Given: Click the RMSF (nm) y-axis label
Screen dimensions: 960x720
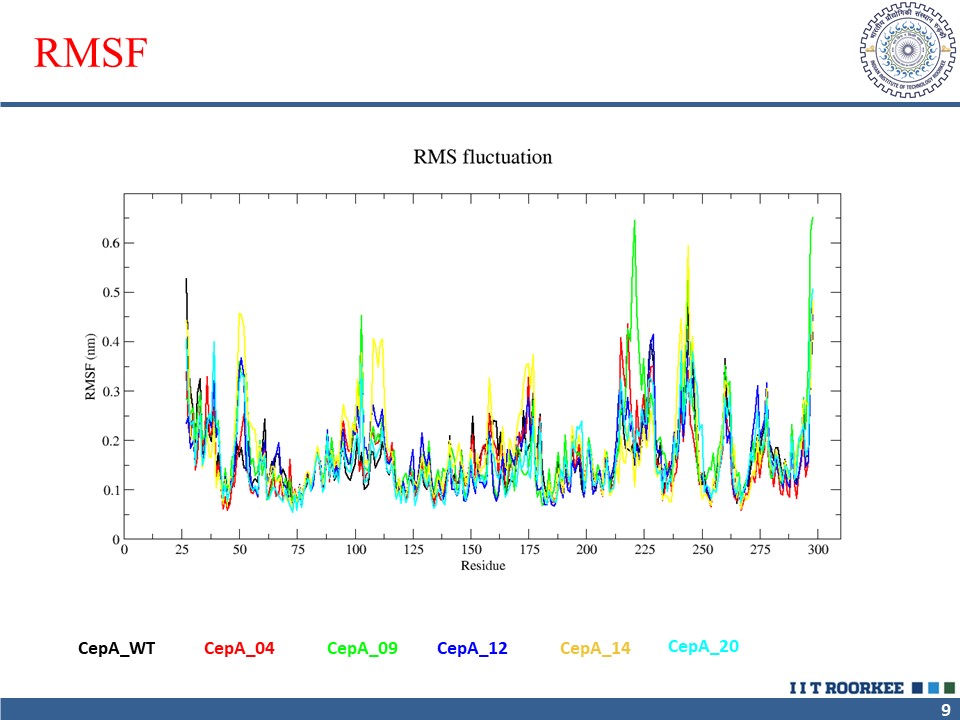Looking at the screenshot, I should click(x=89, y=366).
